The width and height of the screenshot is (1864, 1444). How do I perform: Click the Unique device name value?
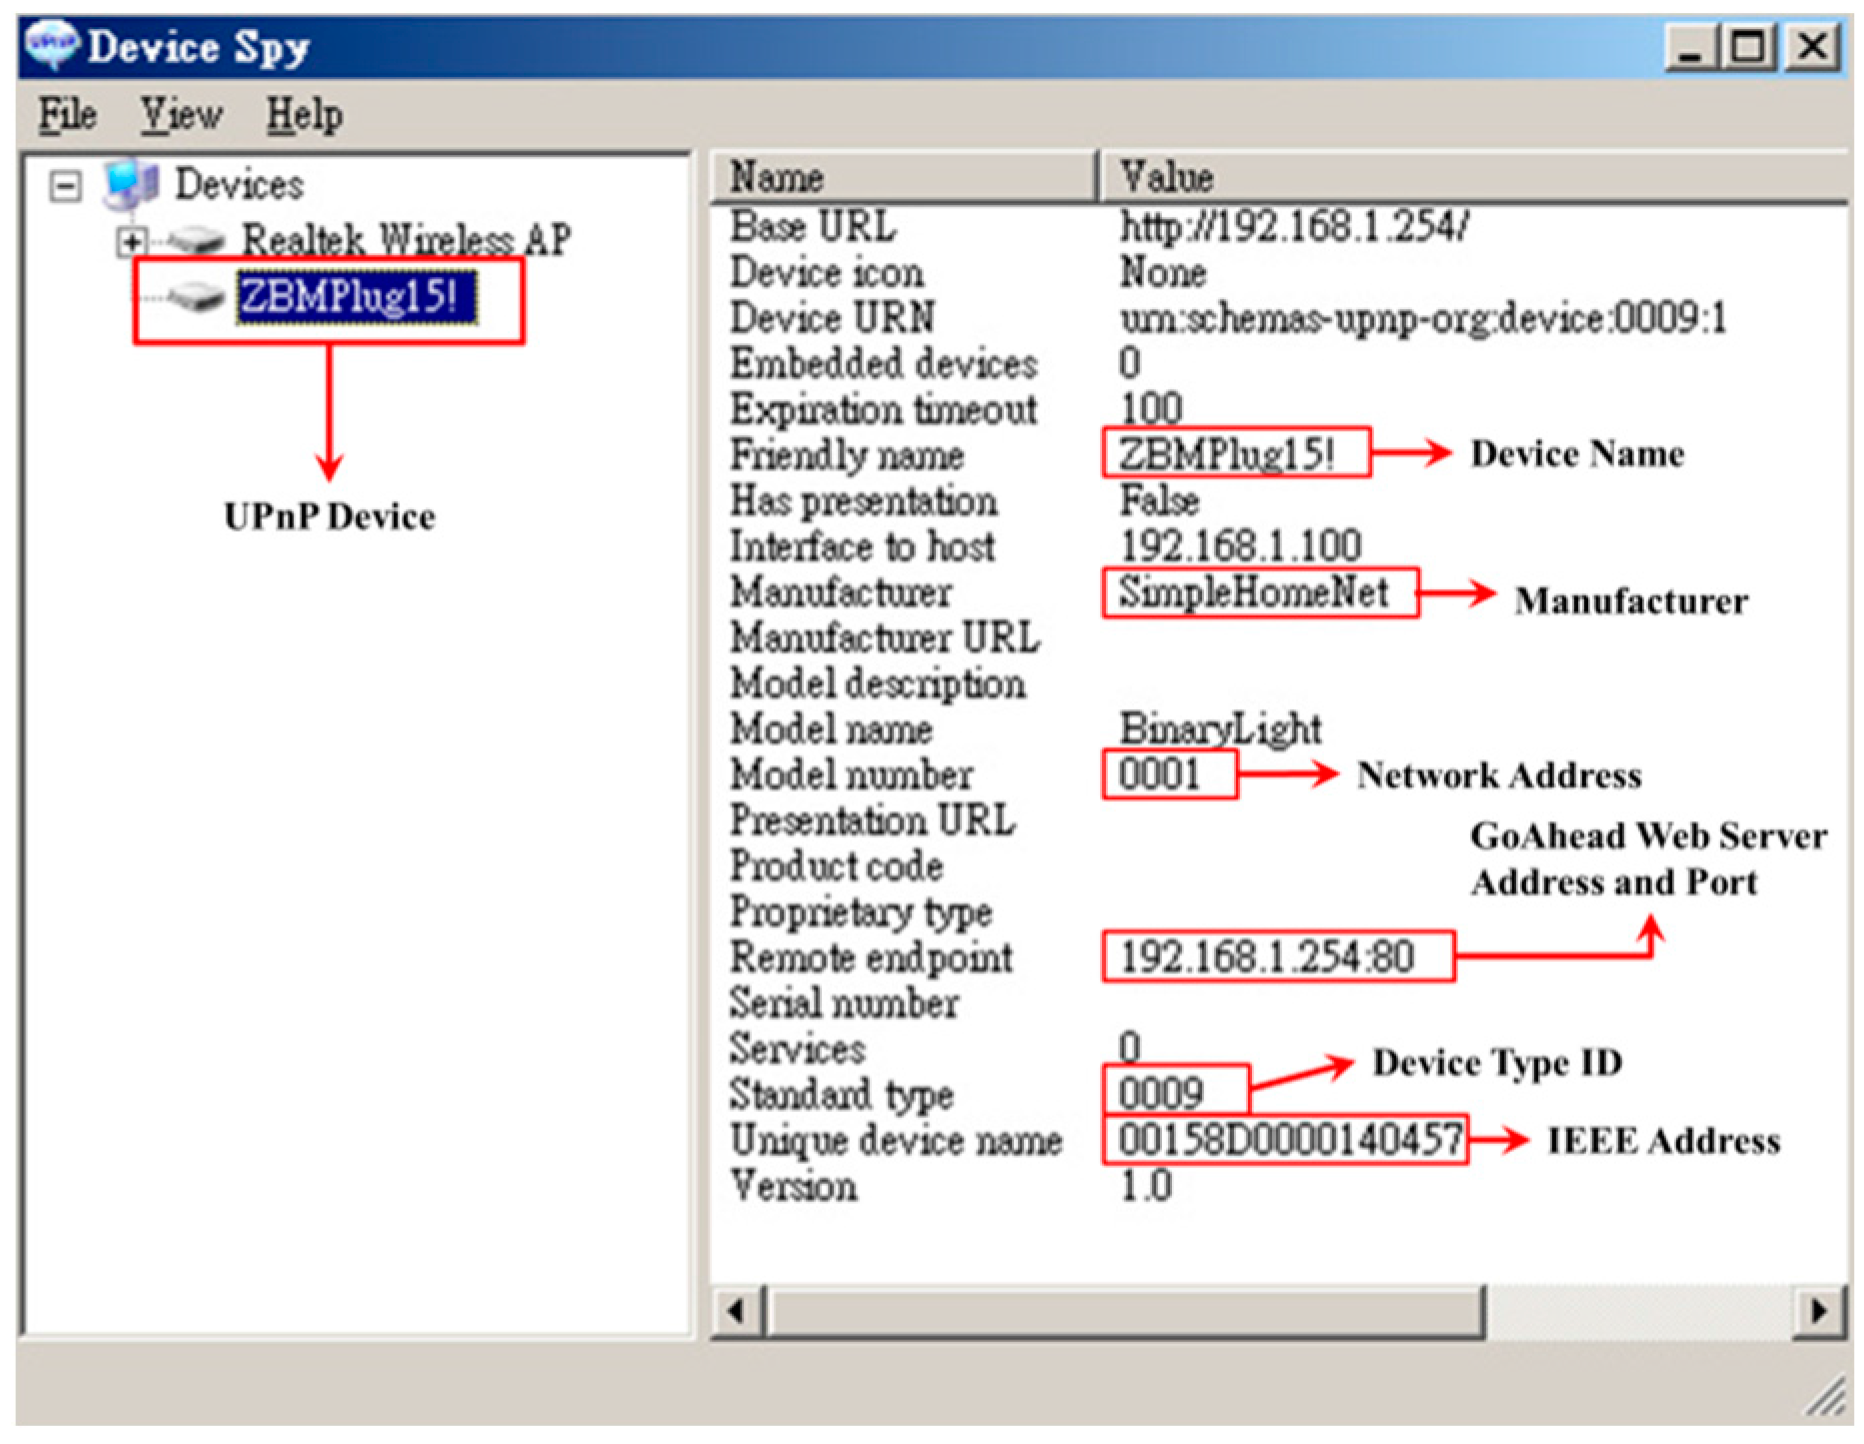coord(1288,1140)
